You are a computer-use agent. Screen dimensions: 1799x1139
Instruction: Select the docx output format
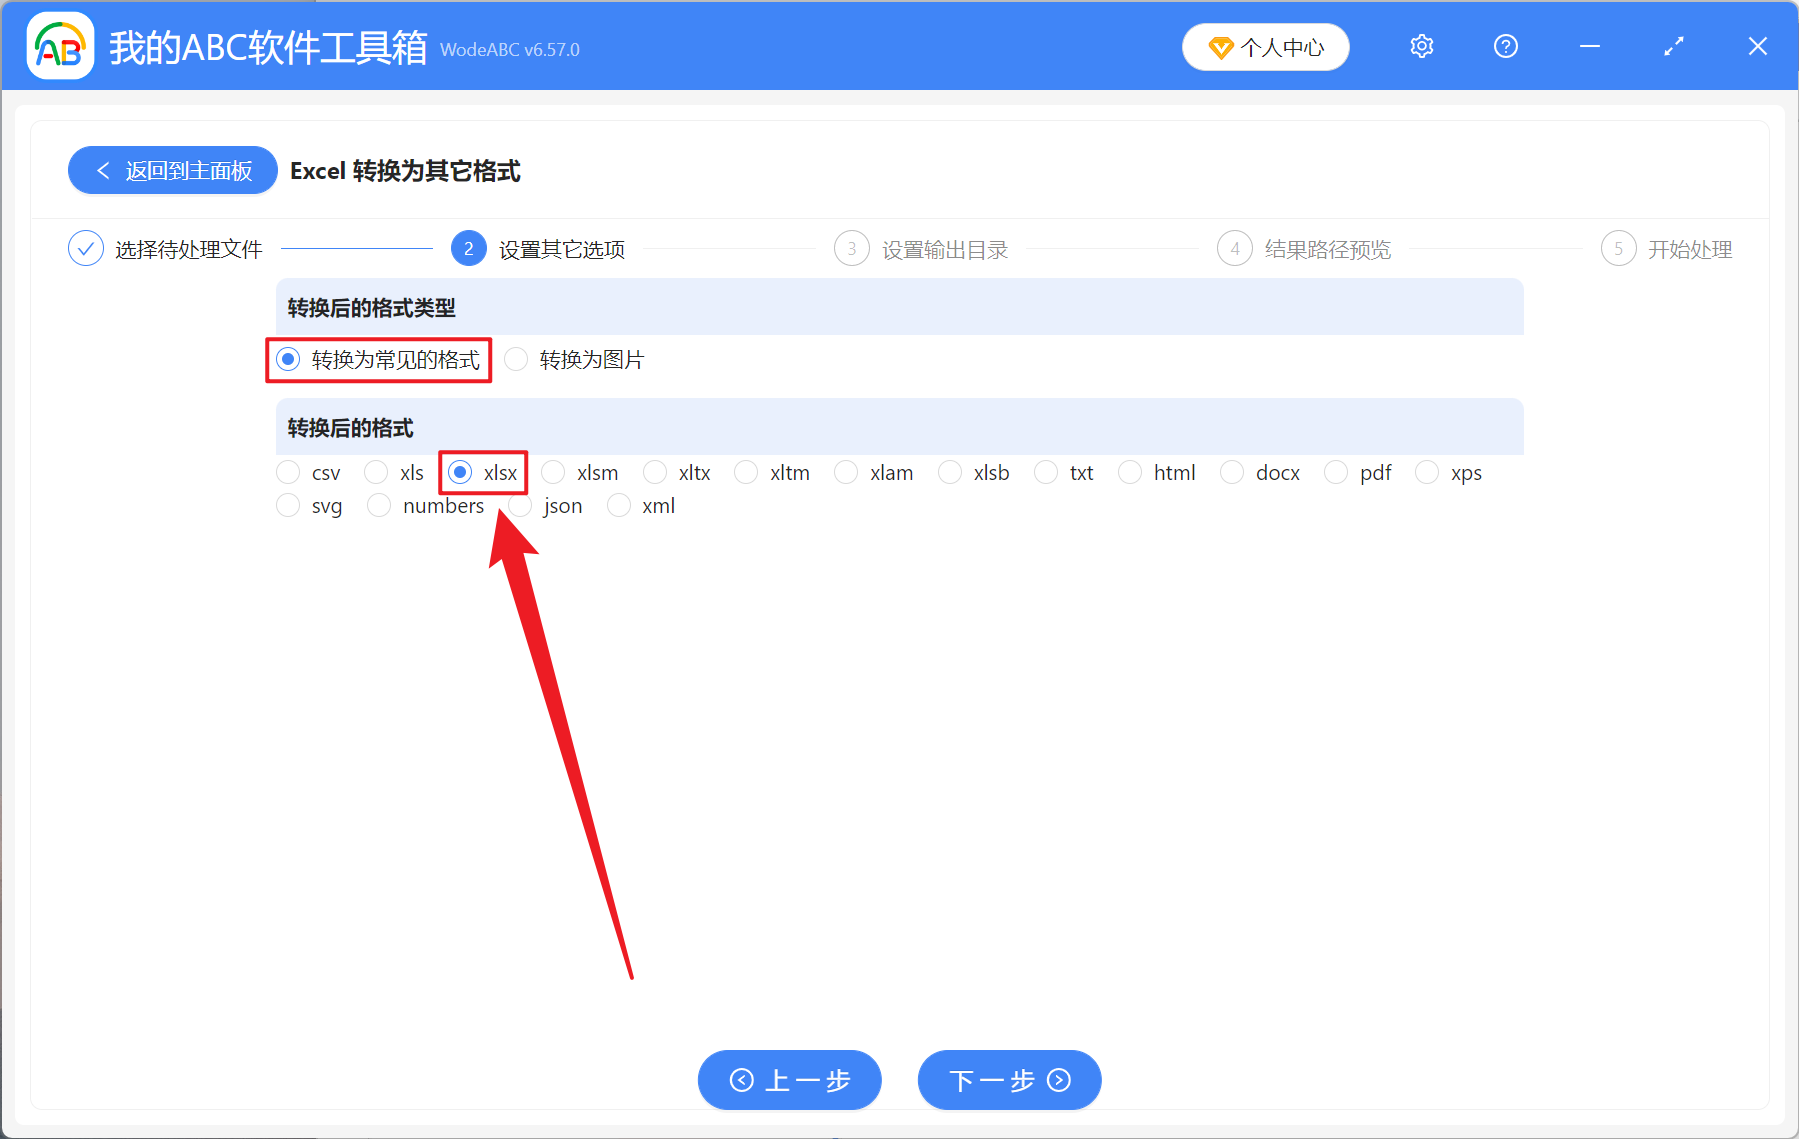click(x=1231, y=472)
